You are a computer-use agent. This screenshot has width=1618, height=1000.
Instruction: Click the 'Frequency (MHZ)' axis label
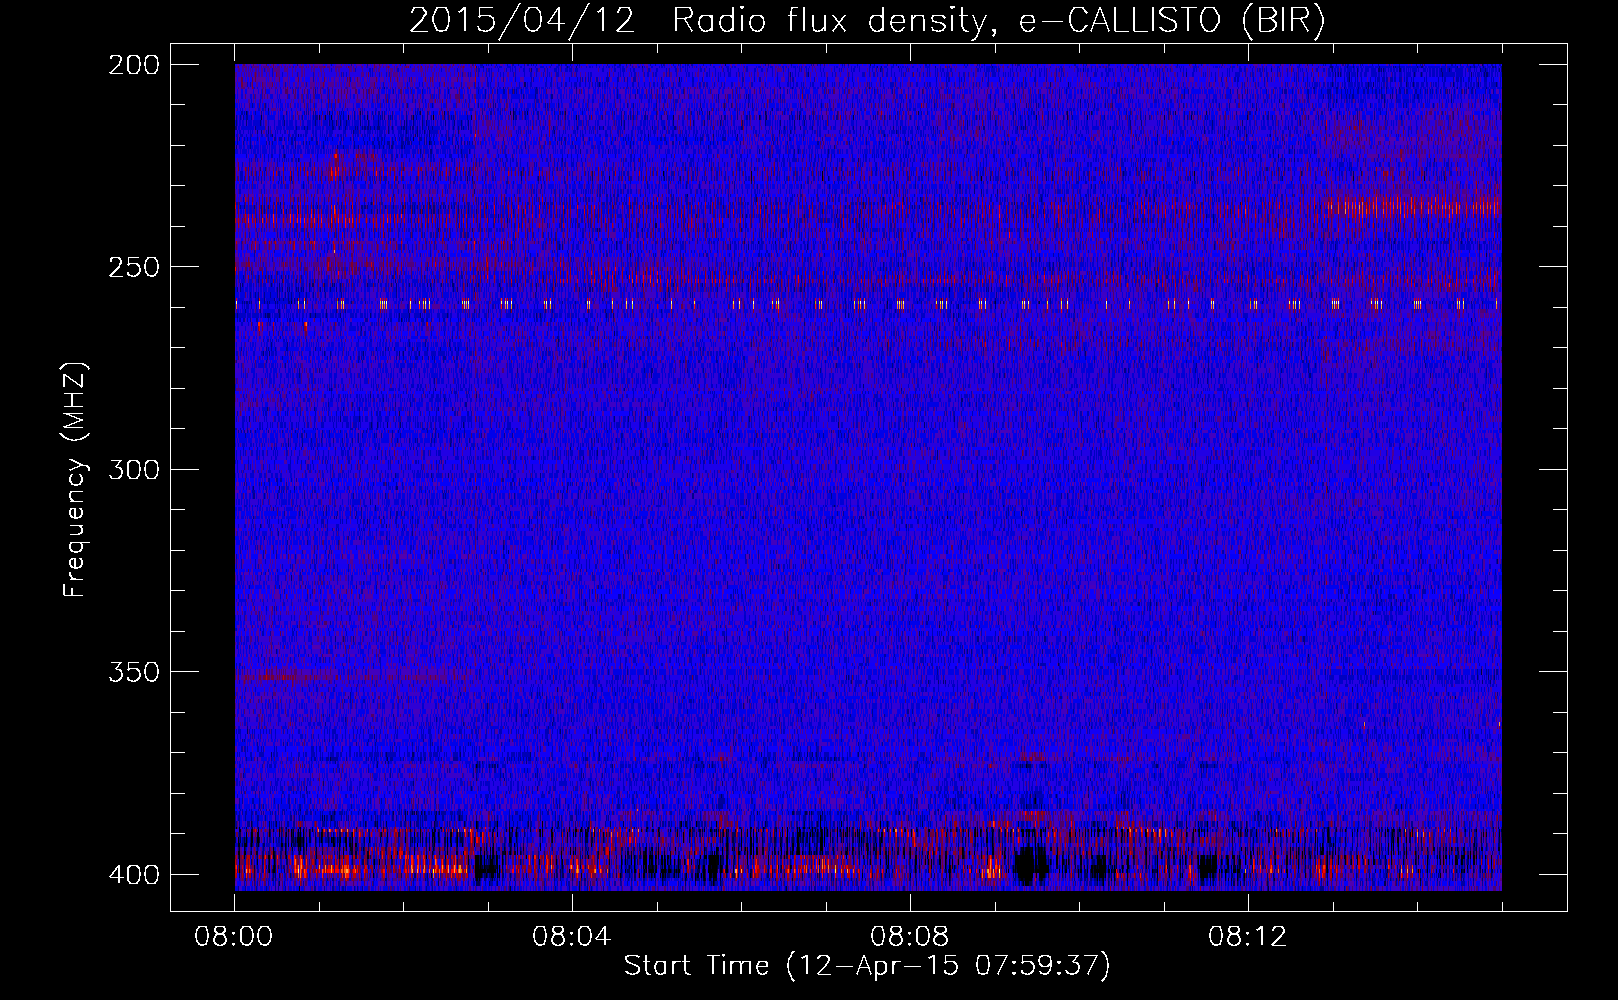(x=75, y=480)
